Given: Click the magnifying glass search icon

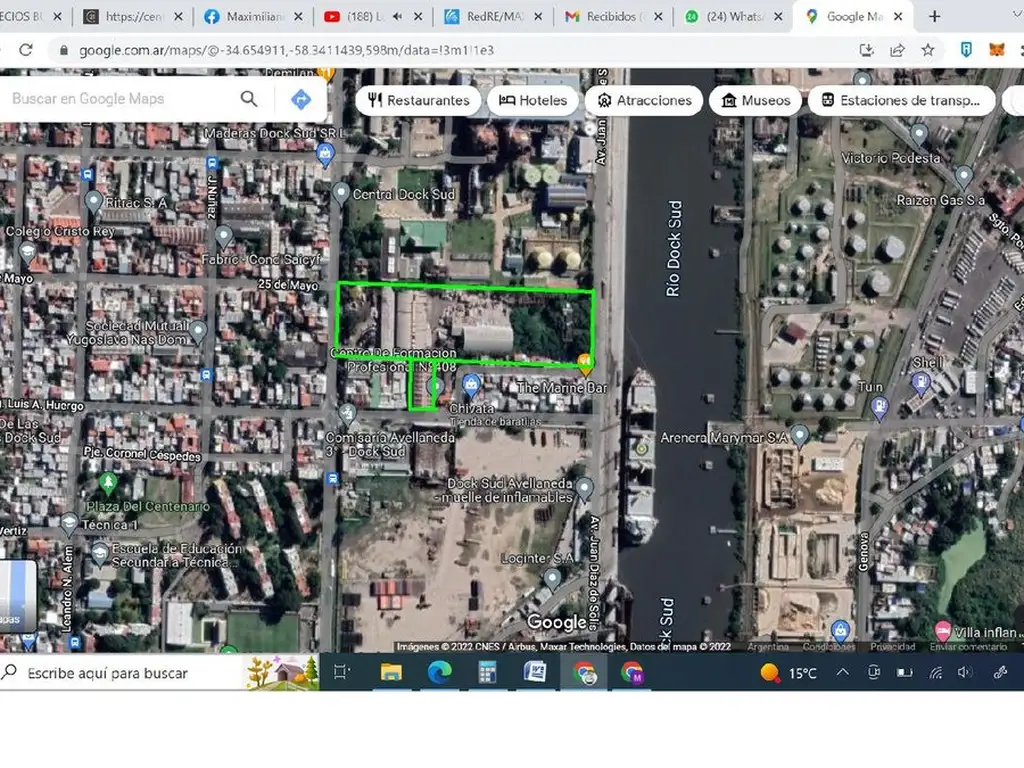Looking at the screenshot, I should click(x=249, y=98).
